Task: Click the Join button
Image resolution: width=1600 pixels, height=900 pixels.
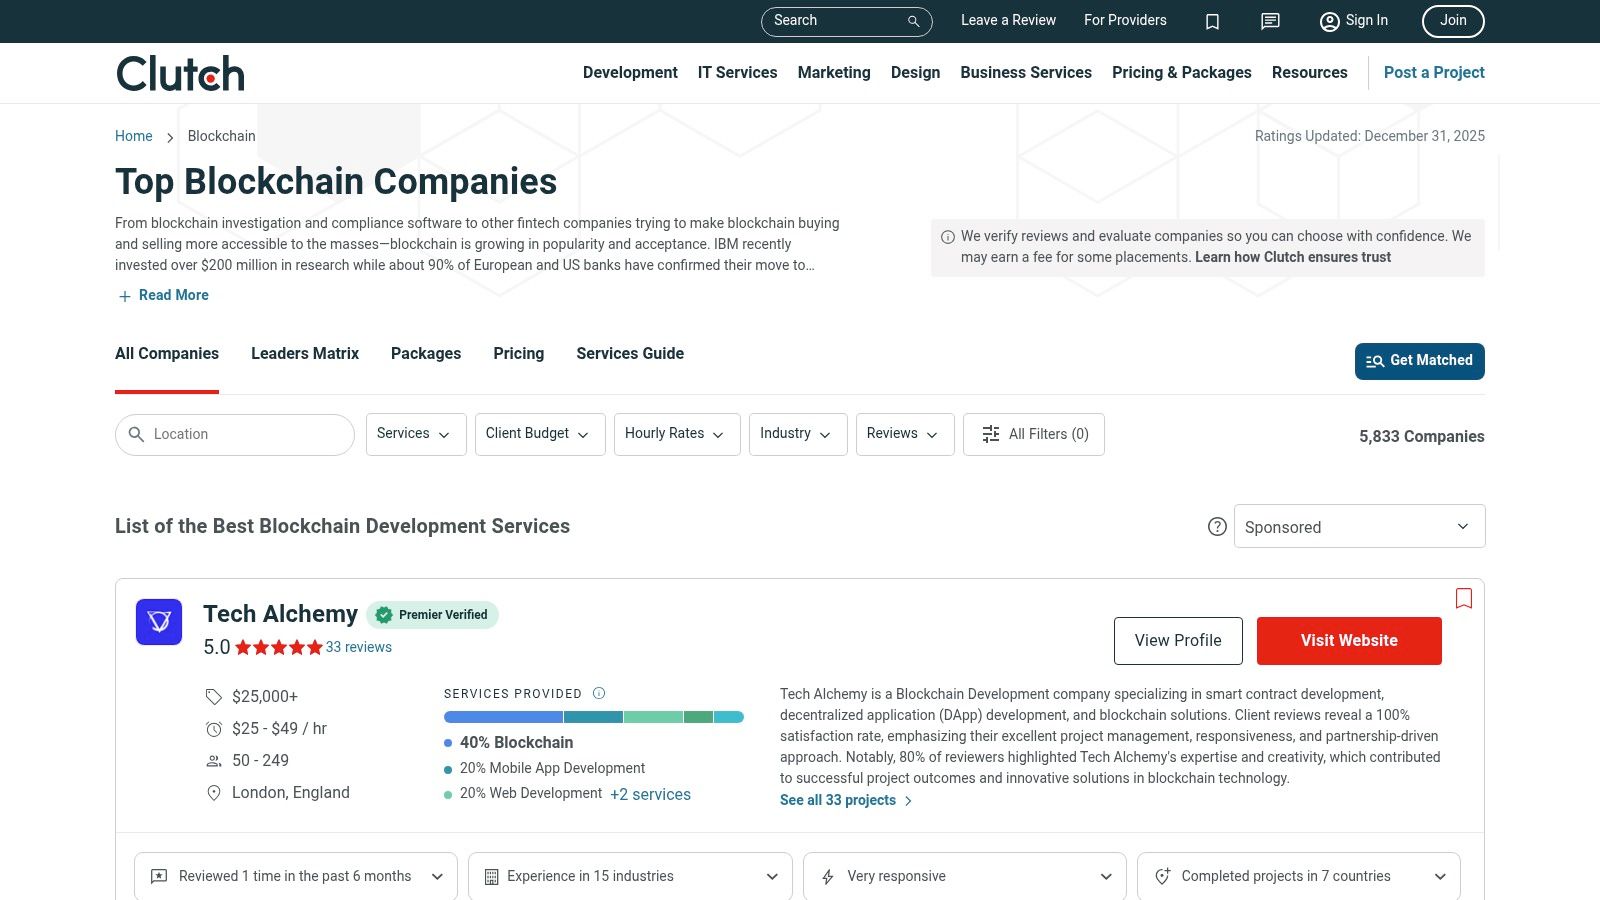Action: coord(1453,21)
